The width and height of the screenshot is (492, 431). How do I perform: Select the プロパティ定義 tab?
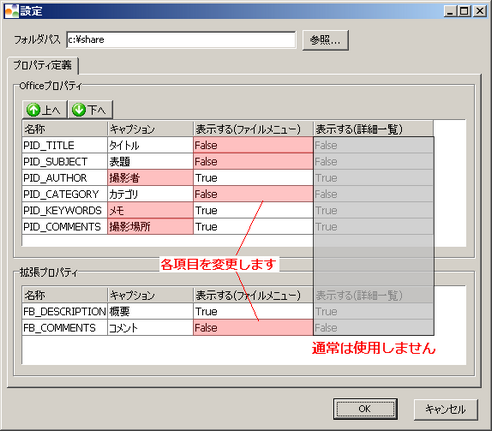tap(43, 65)
